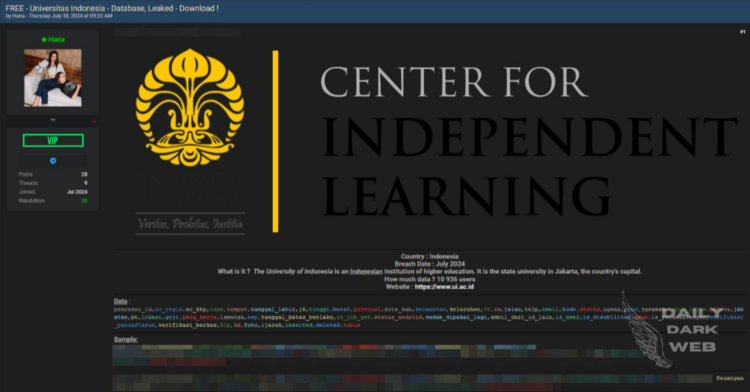Click the green star icon beside Hana
The image size is (750, 392).
(x=44, y=40)
